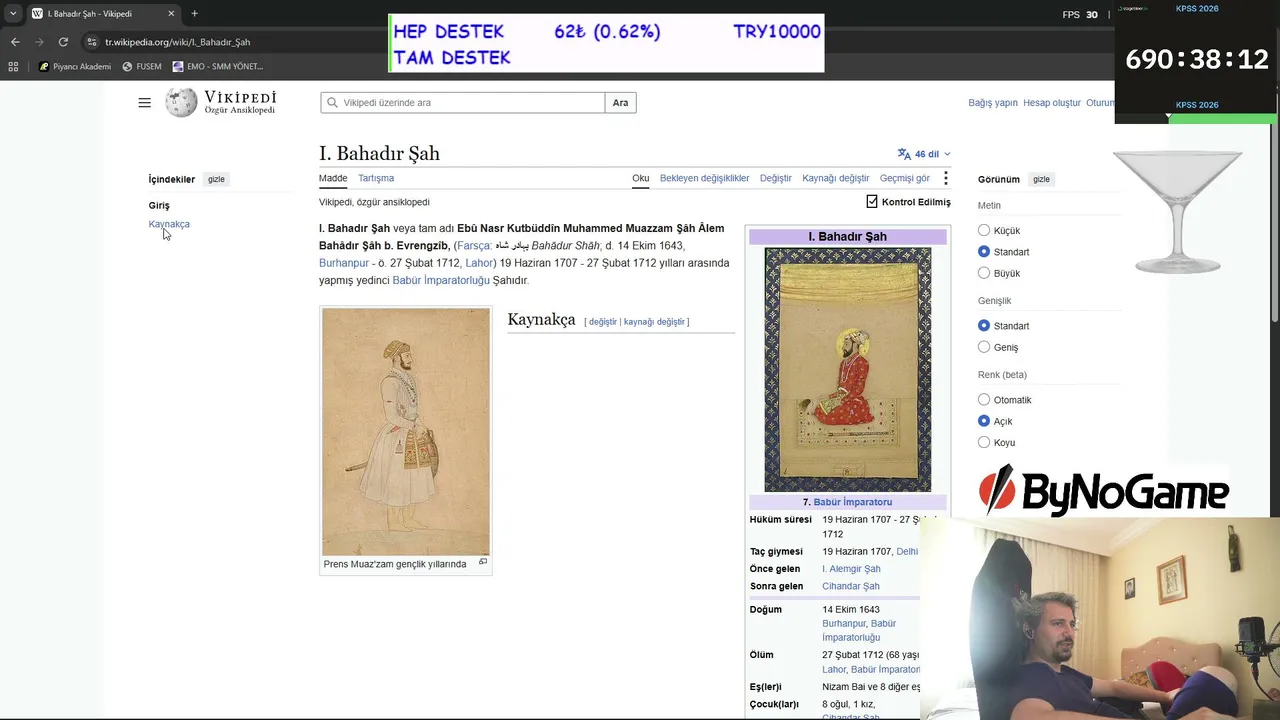Click the Ara search button
This screenshot has width=1280, height=720.
[621, 103]
